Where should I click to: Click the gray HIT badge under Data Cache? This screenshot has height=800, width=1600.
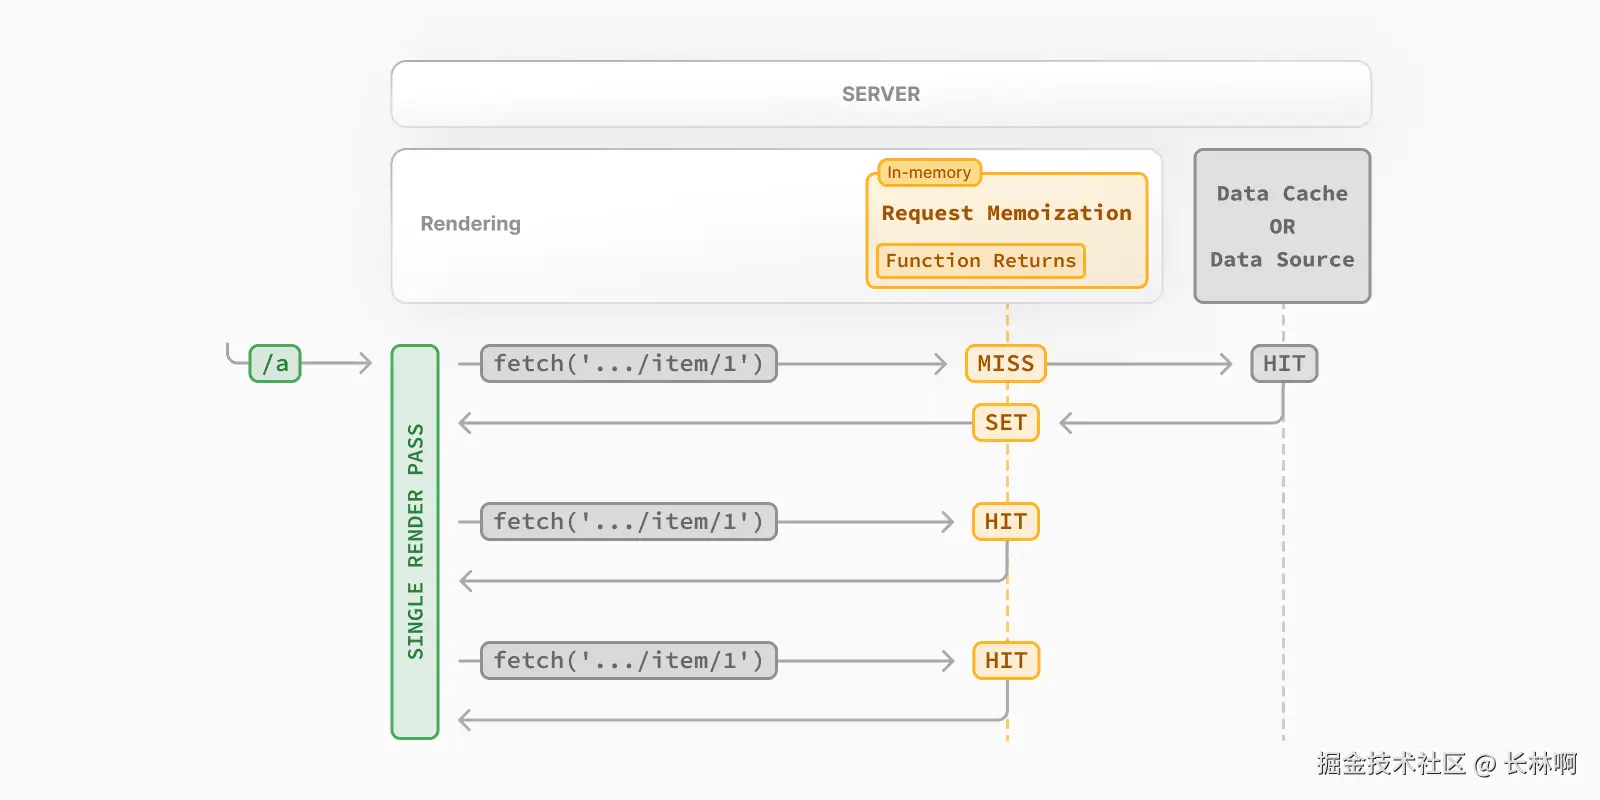point(1284,364)
